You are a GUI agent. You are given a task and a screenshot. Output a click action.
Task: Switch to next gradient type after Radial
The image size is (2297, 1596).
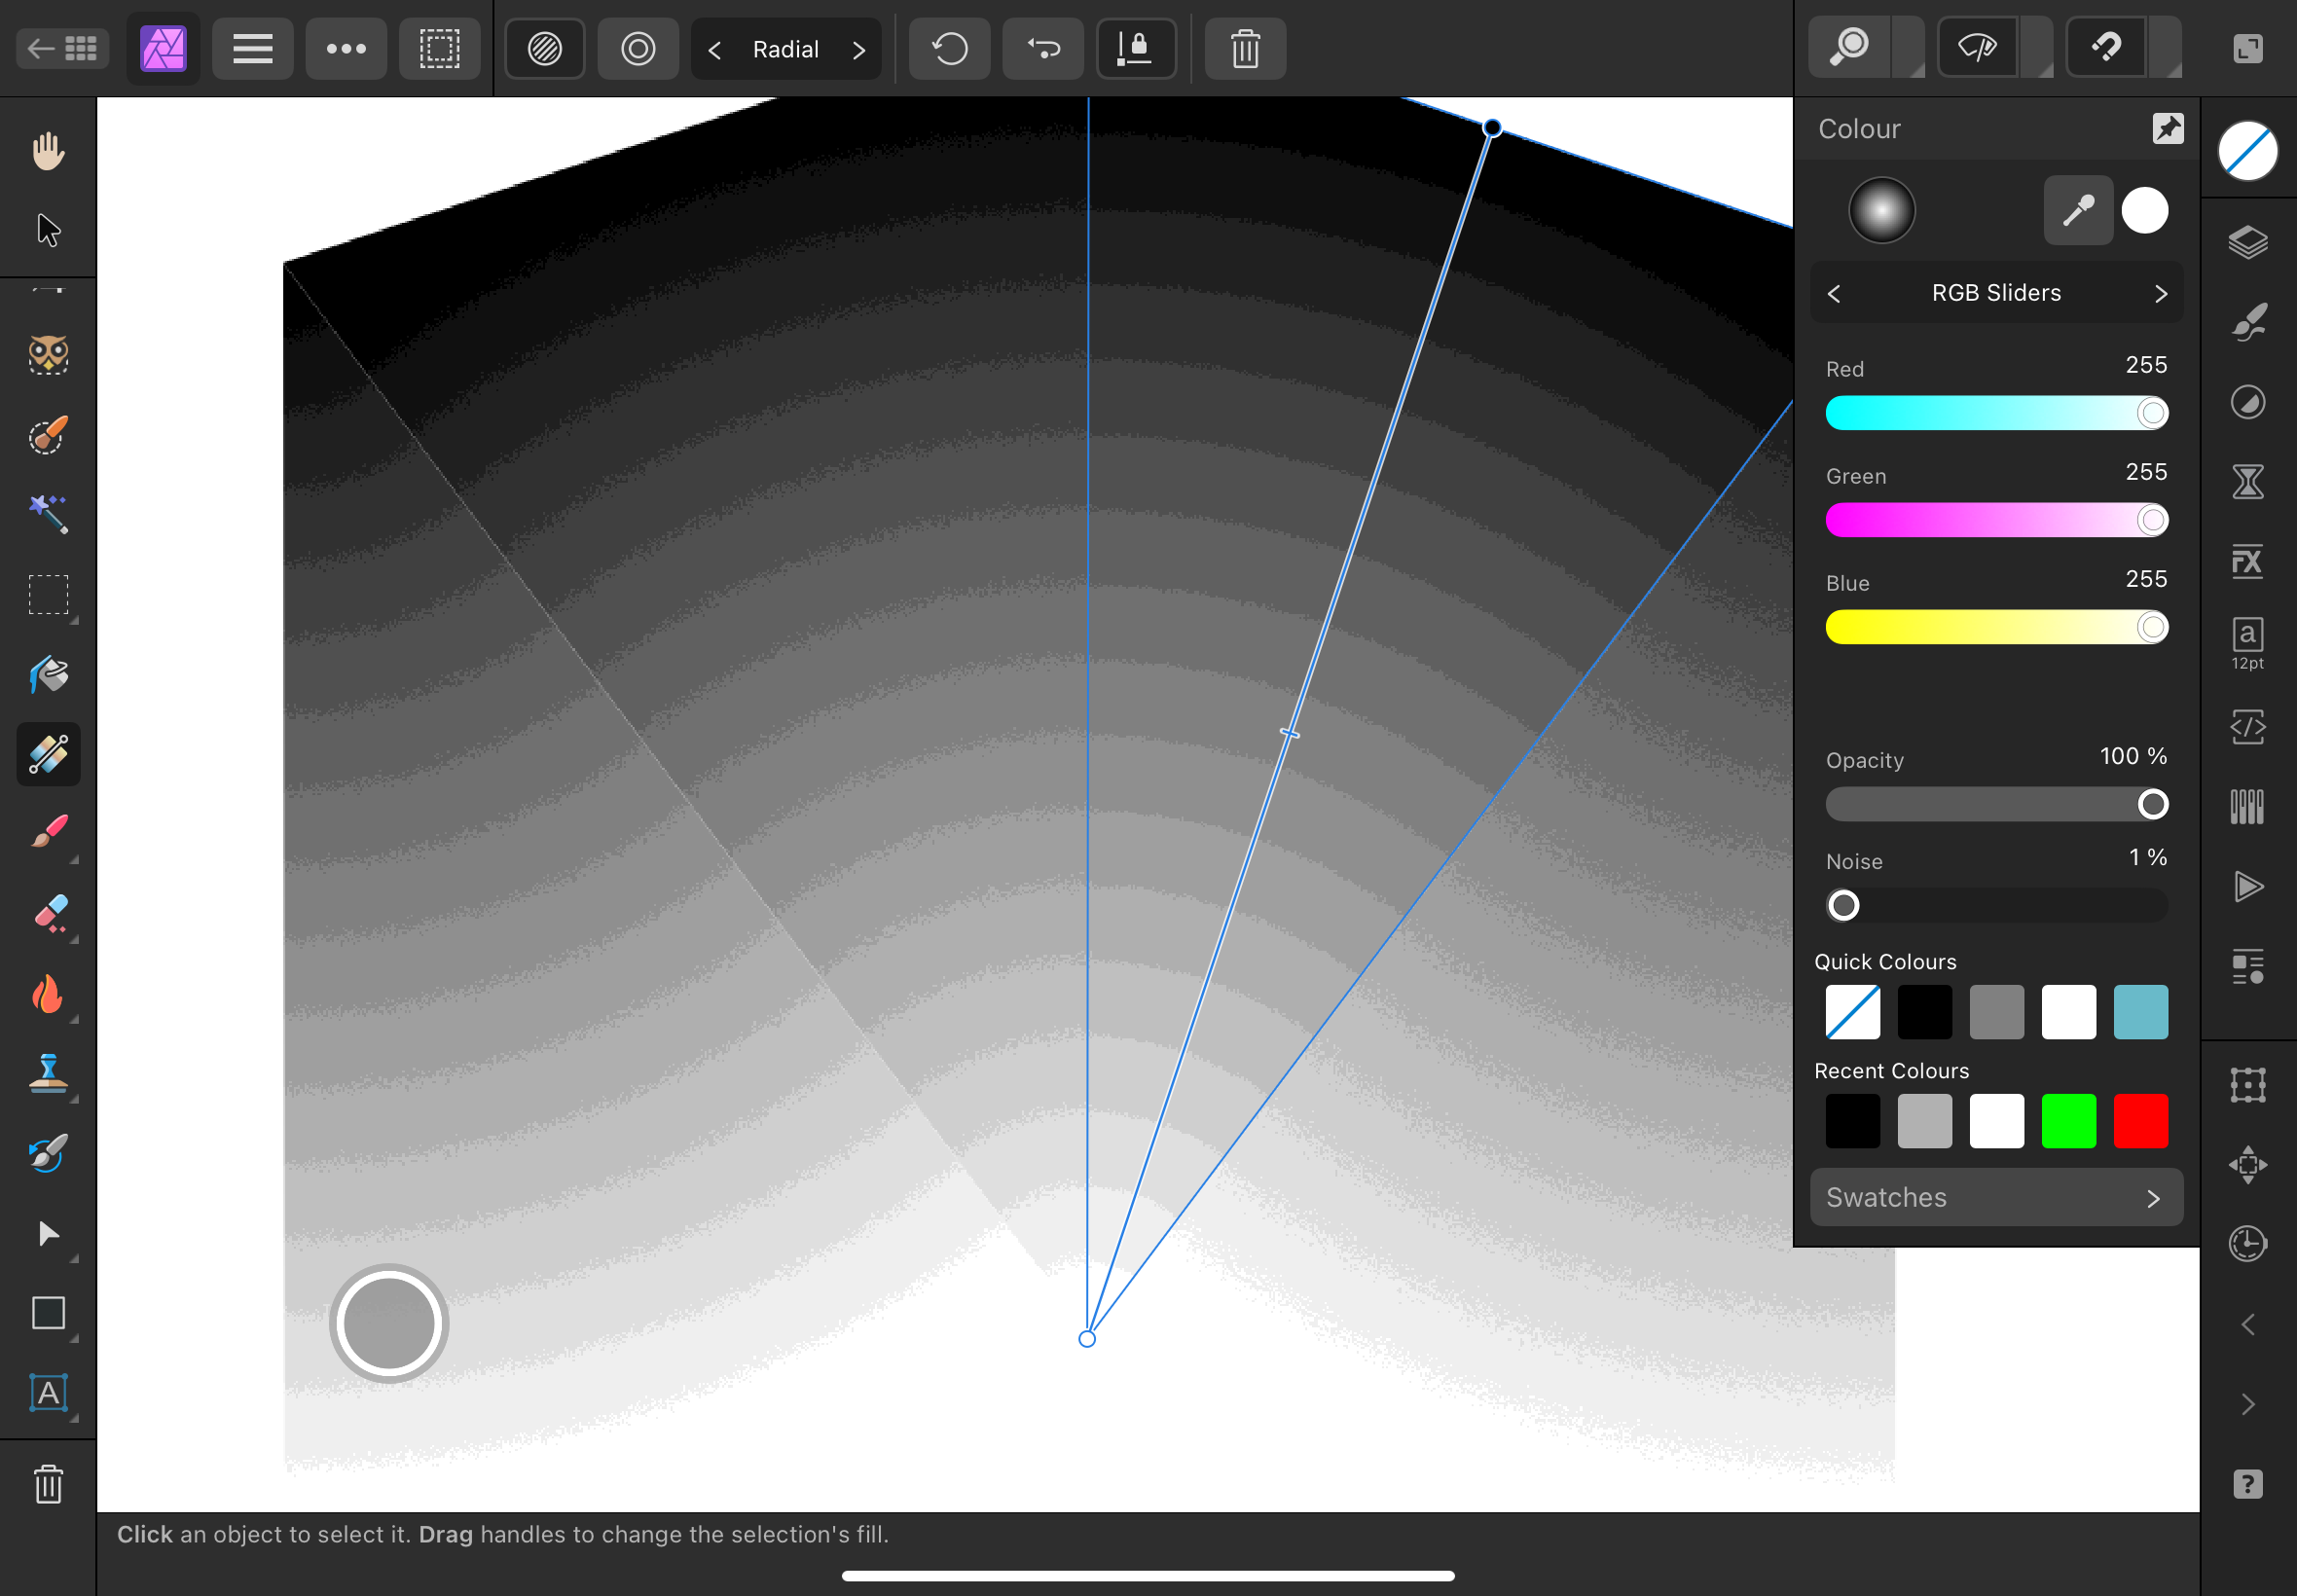tap(859, 50)
